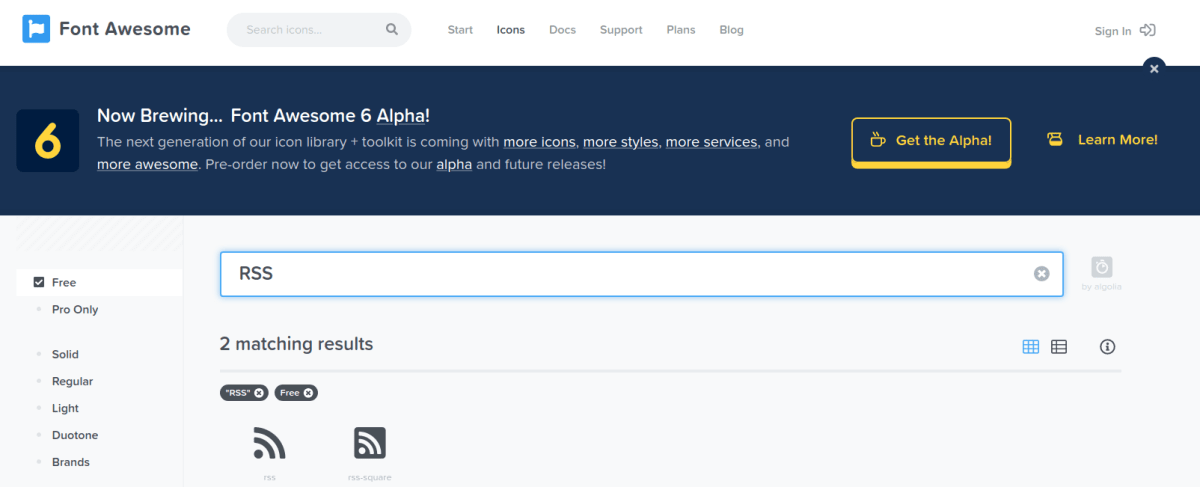Focus the main RSS search box
1200x487 pixels.
click(641, 274)
